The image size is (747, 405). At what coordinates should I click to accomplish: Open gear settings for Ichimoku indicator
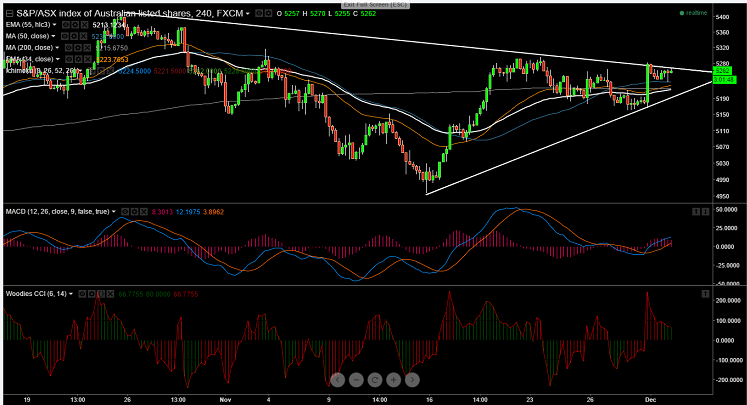click(100, 71)
